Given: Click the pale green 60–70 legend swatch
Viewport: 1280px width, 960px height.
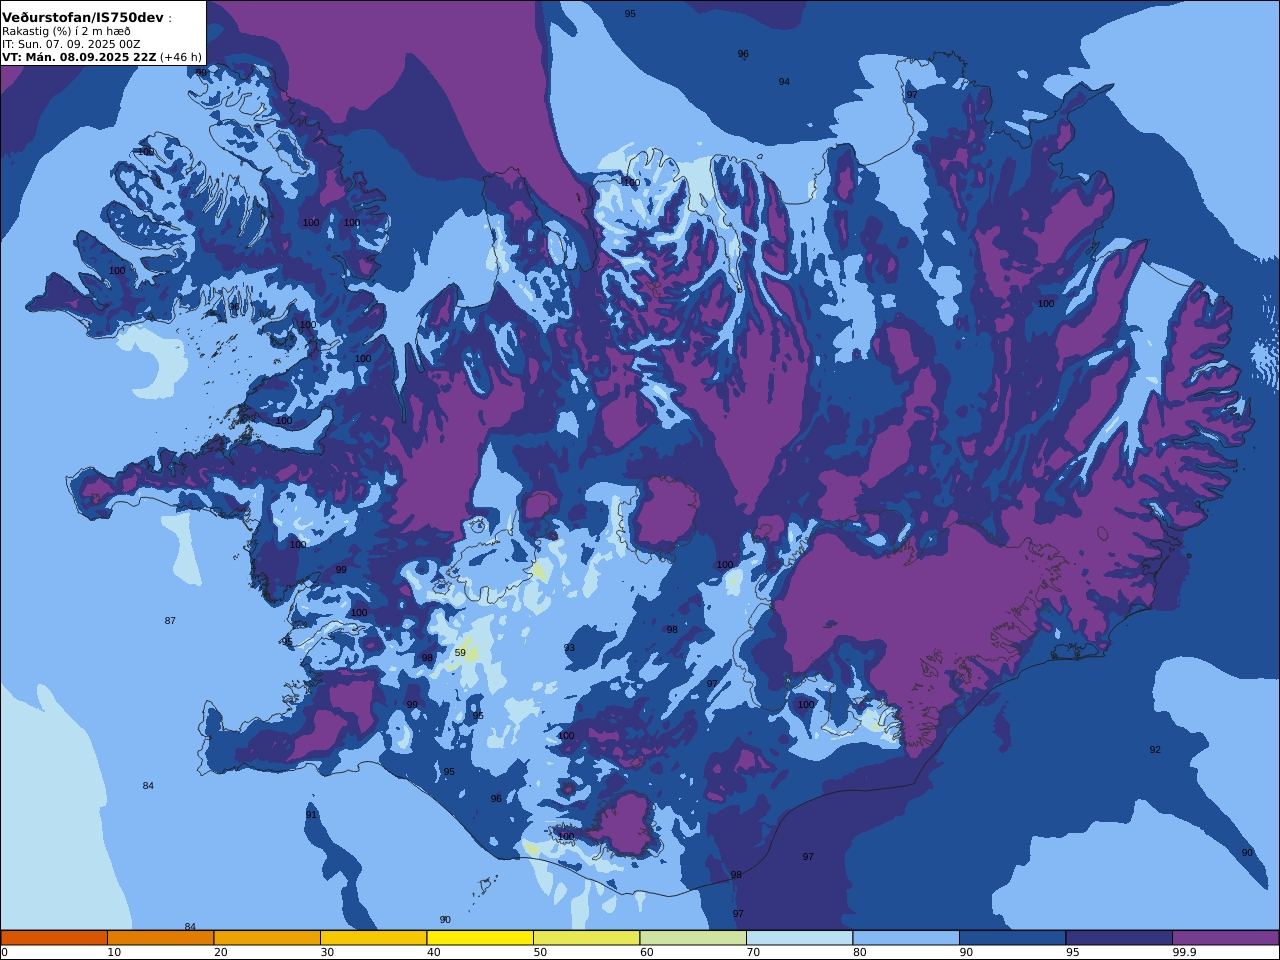Looking at the screenshot, I should click(x=693, y=938).
